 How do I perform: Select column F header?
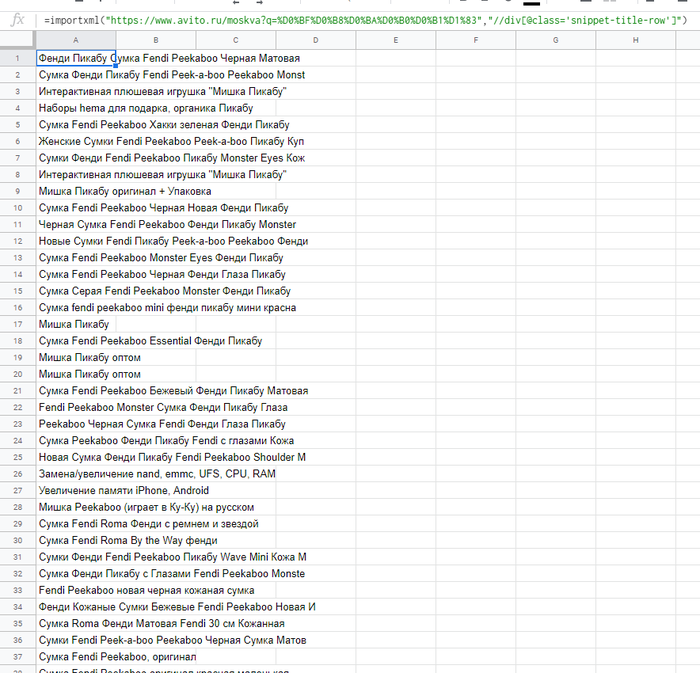click(x=475, y=40)
